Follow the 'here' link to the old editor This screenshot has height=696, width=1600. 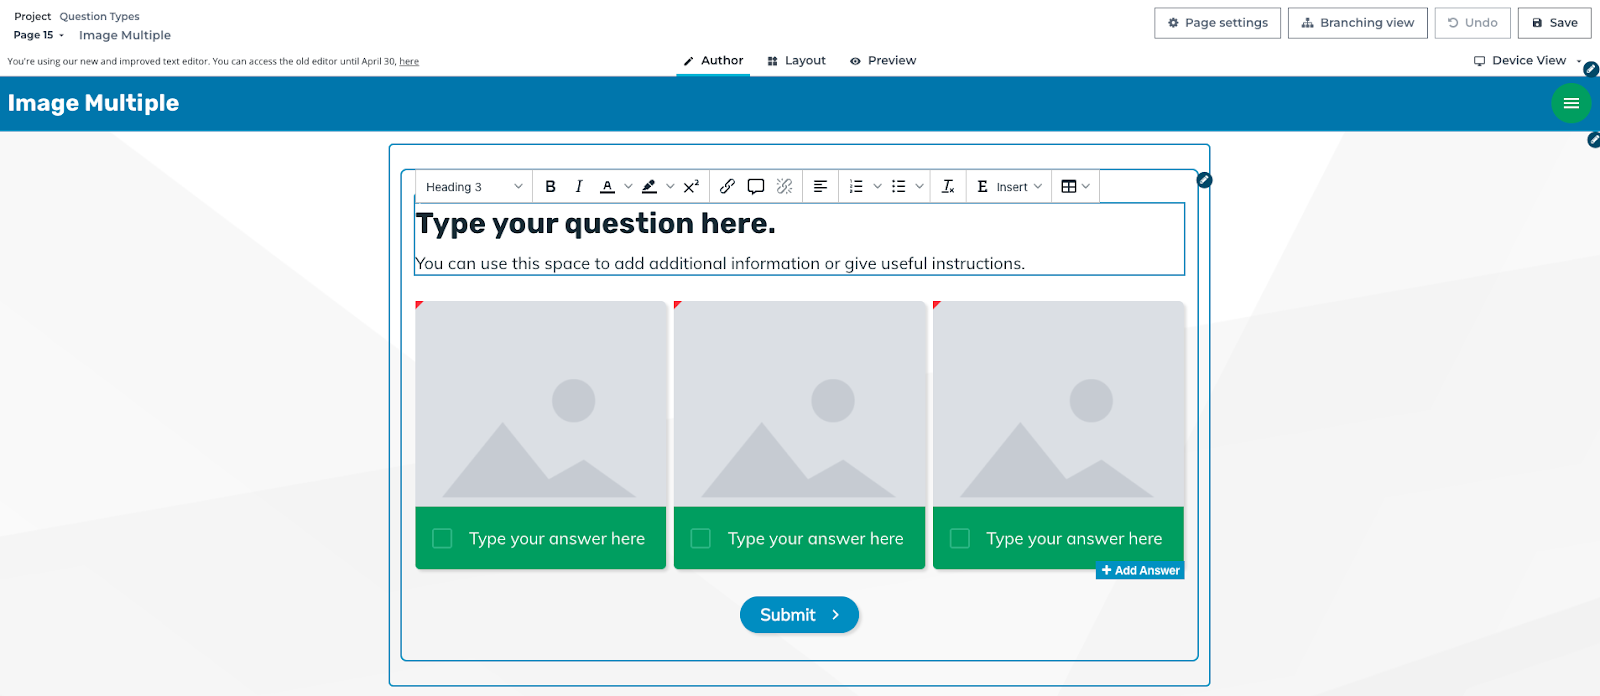click(x=409, y=62)
